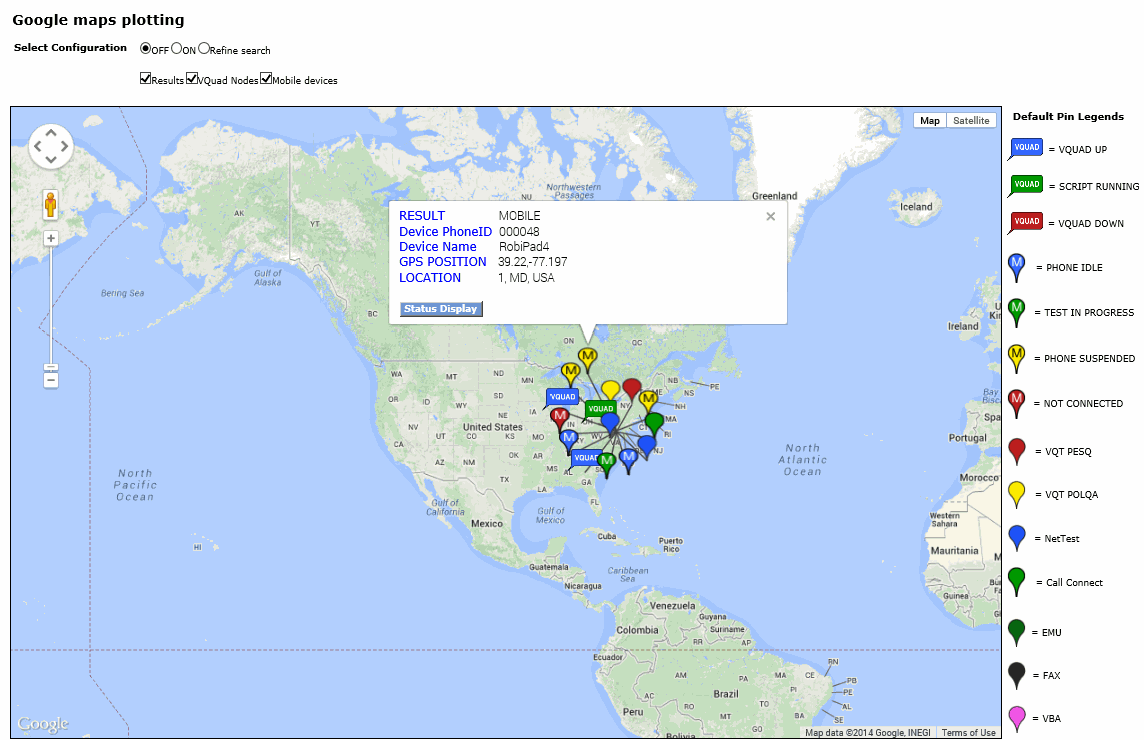The image size is (1144, 740).
Task: Pan the map right with the arrow control
Action: click(64, 146)
